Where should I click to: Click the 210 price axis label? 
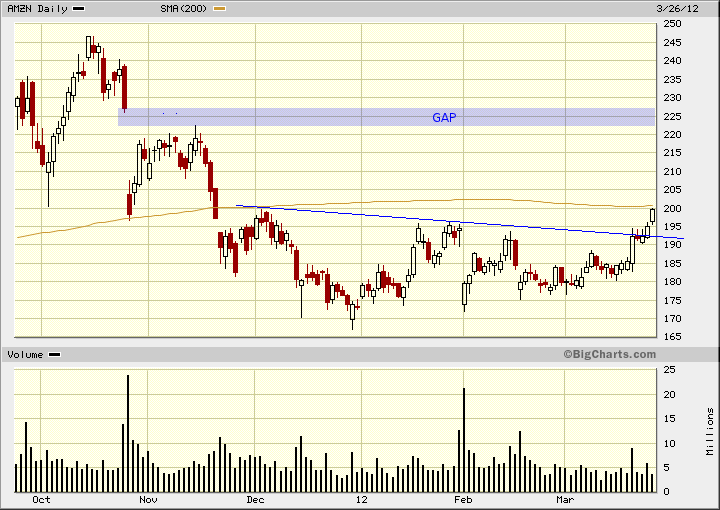point(673,172)
